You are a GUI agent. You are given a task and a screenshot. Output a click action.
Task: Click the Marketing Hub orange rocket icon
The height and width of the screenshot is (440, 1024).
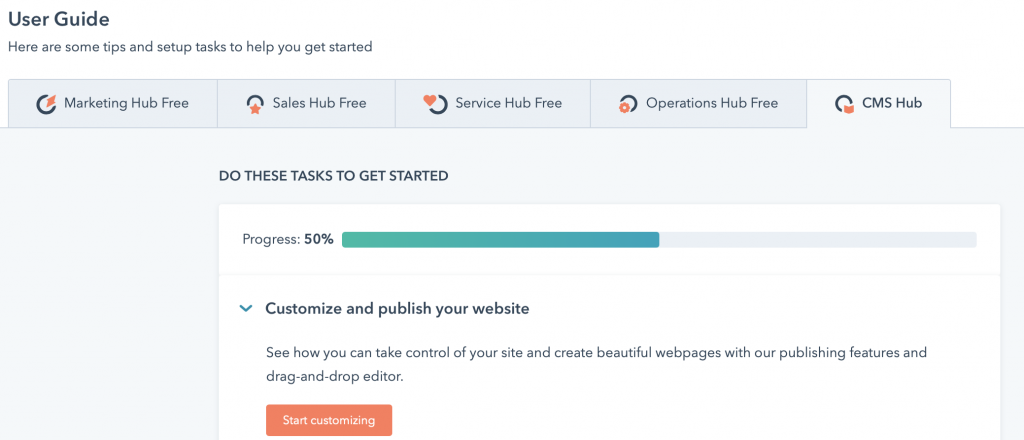(46, 103)
